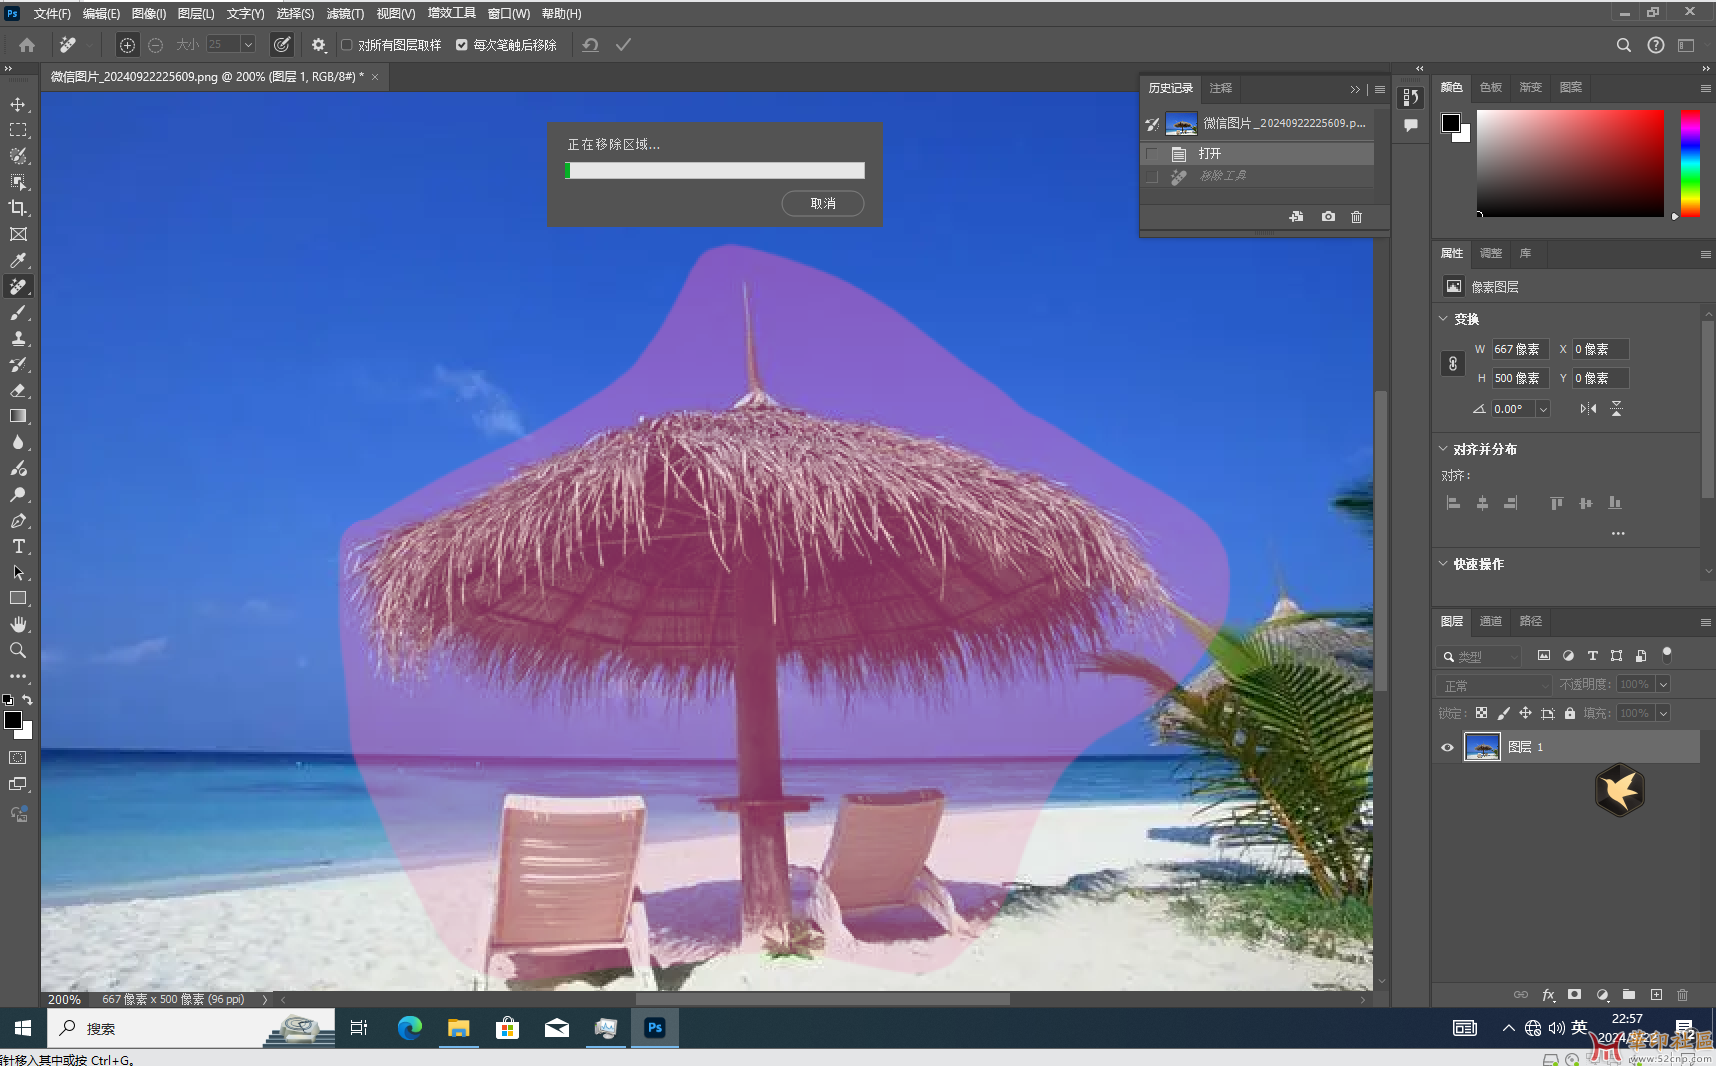Select the Gradient tool
Screen dimensions: 1716x1066
[x=18, y=416]
